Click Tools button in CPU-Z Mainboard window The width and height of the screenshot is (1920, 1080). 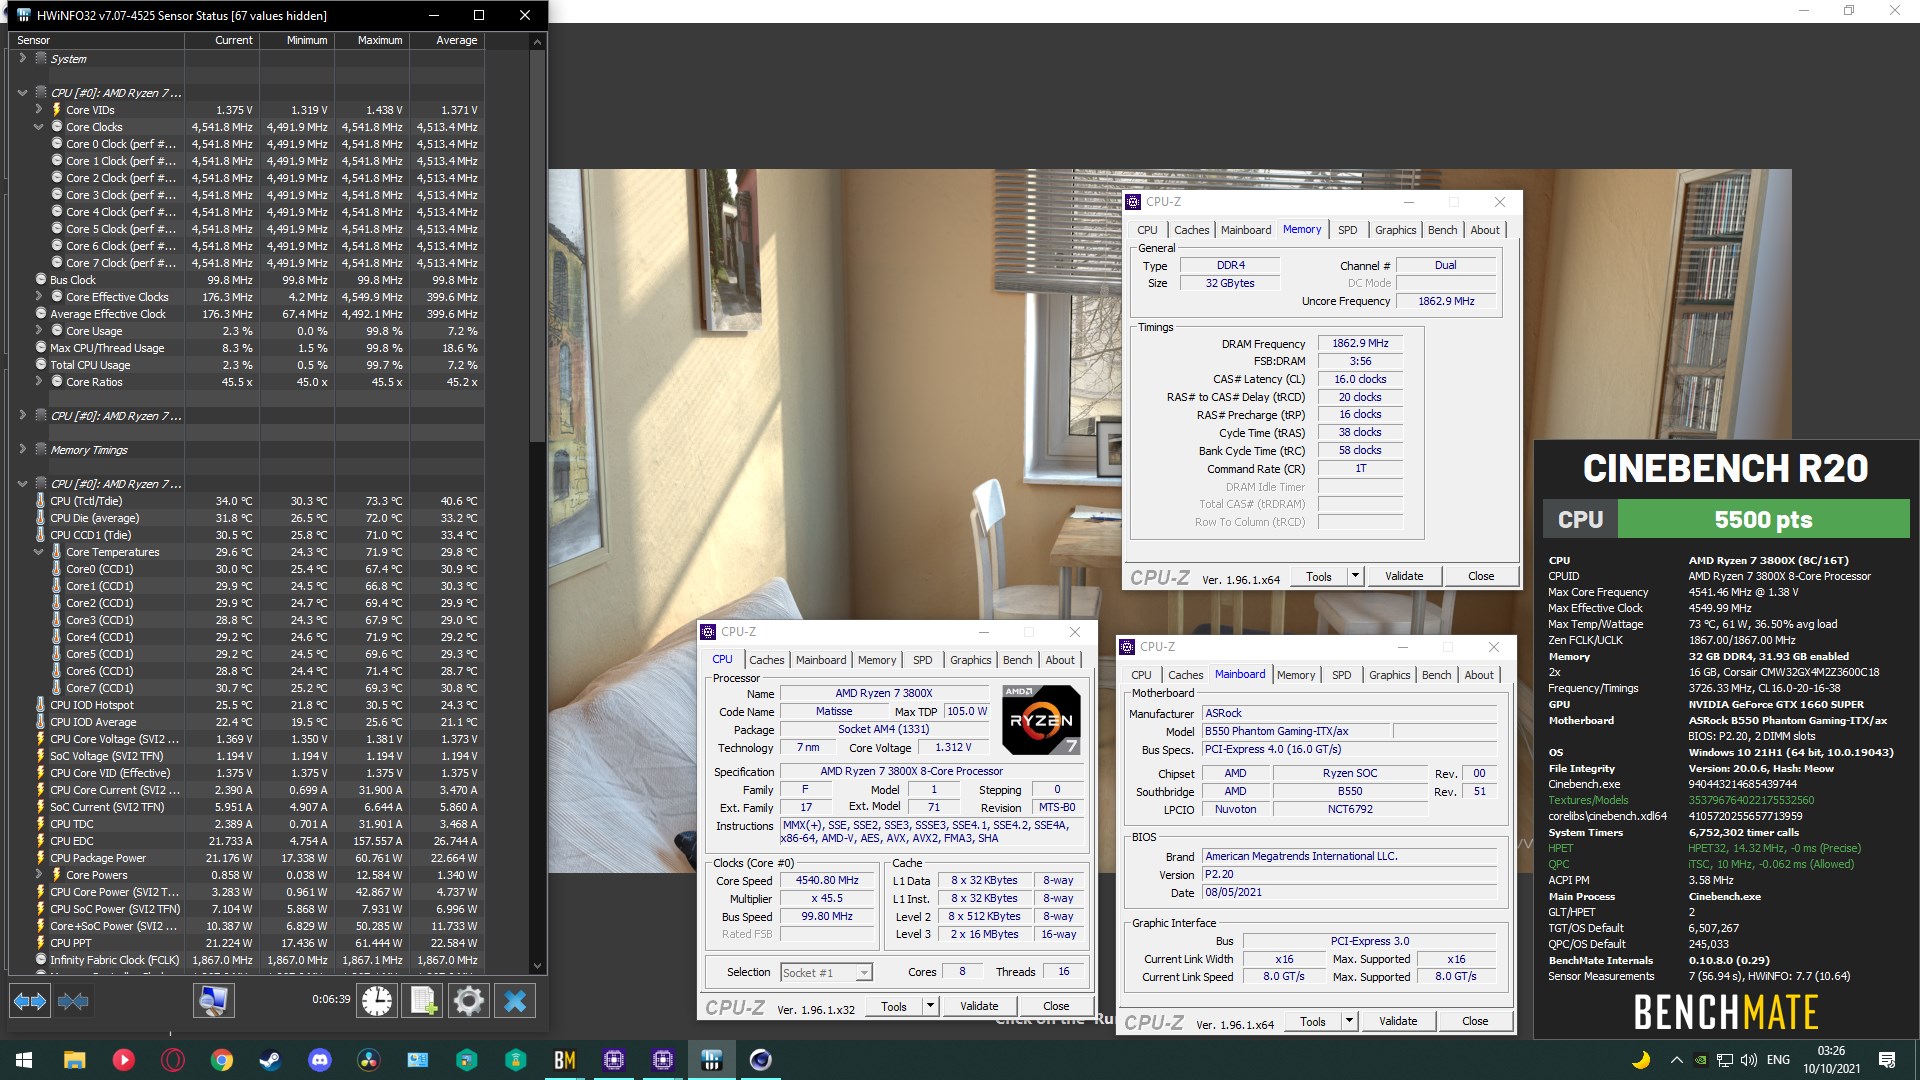click(x=1313, y=1021)
